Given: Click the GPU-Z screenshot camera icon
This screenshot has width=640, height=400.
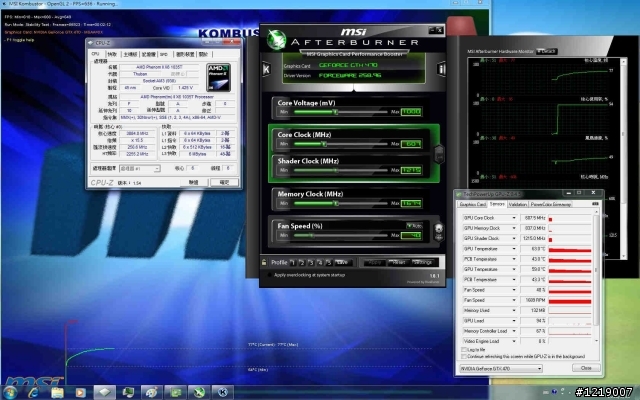Looking at the screenshot, I should (595, 204).
